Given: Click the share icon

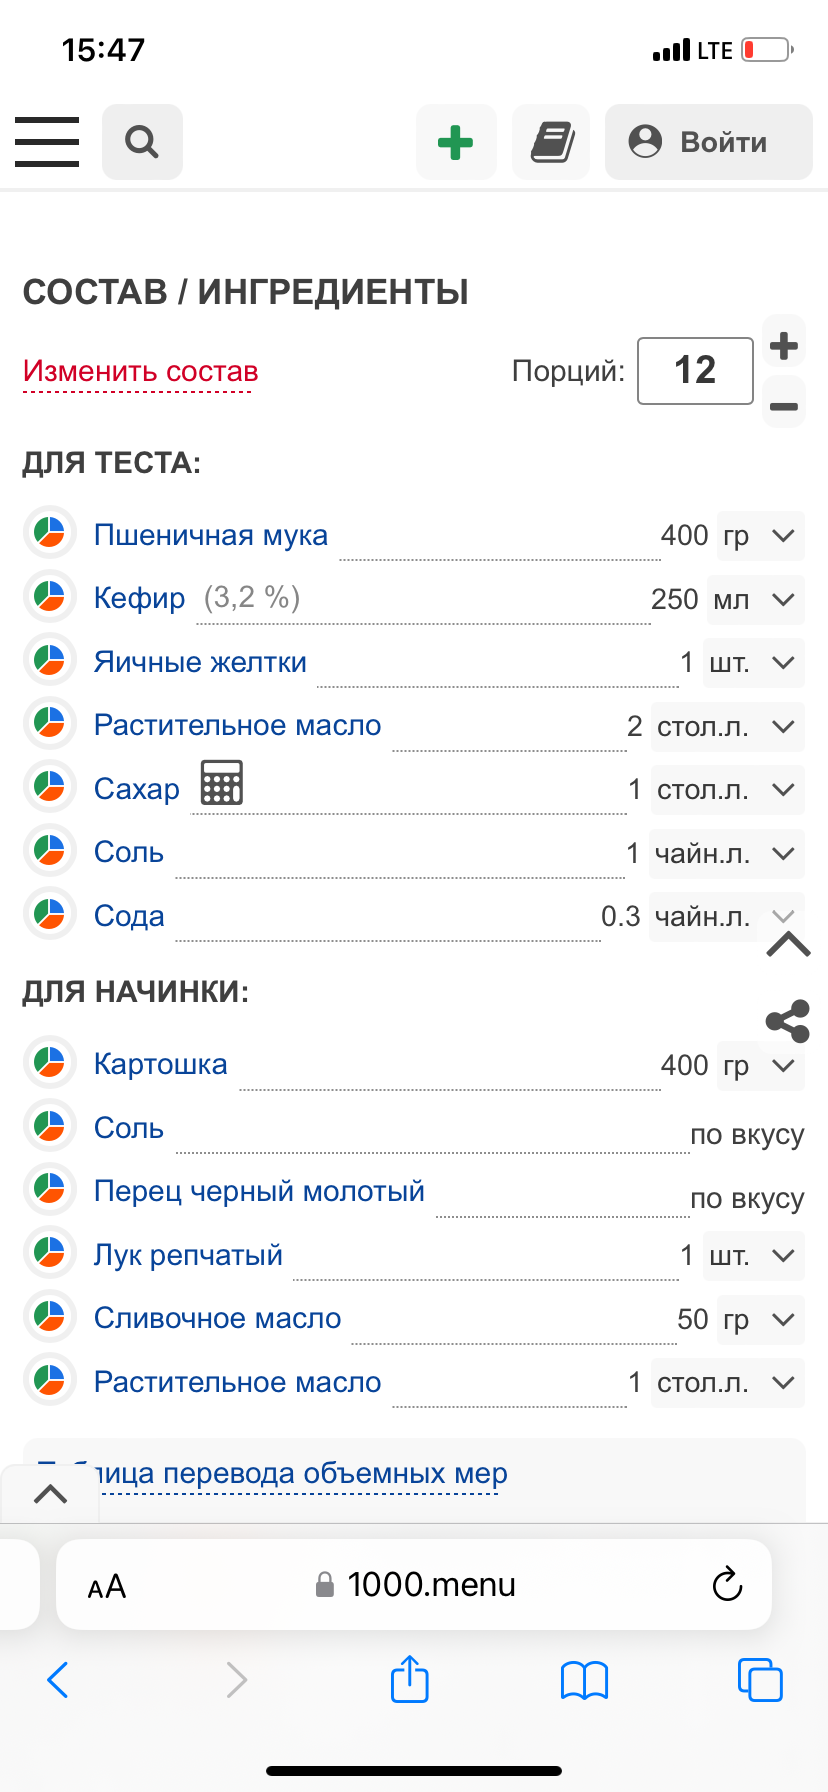Looking at the screenshot, I should (x=787, y=1021).
